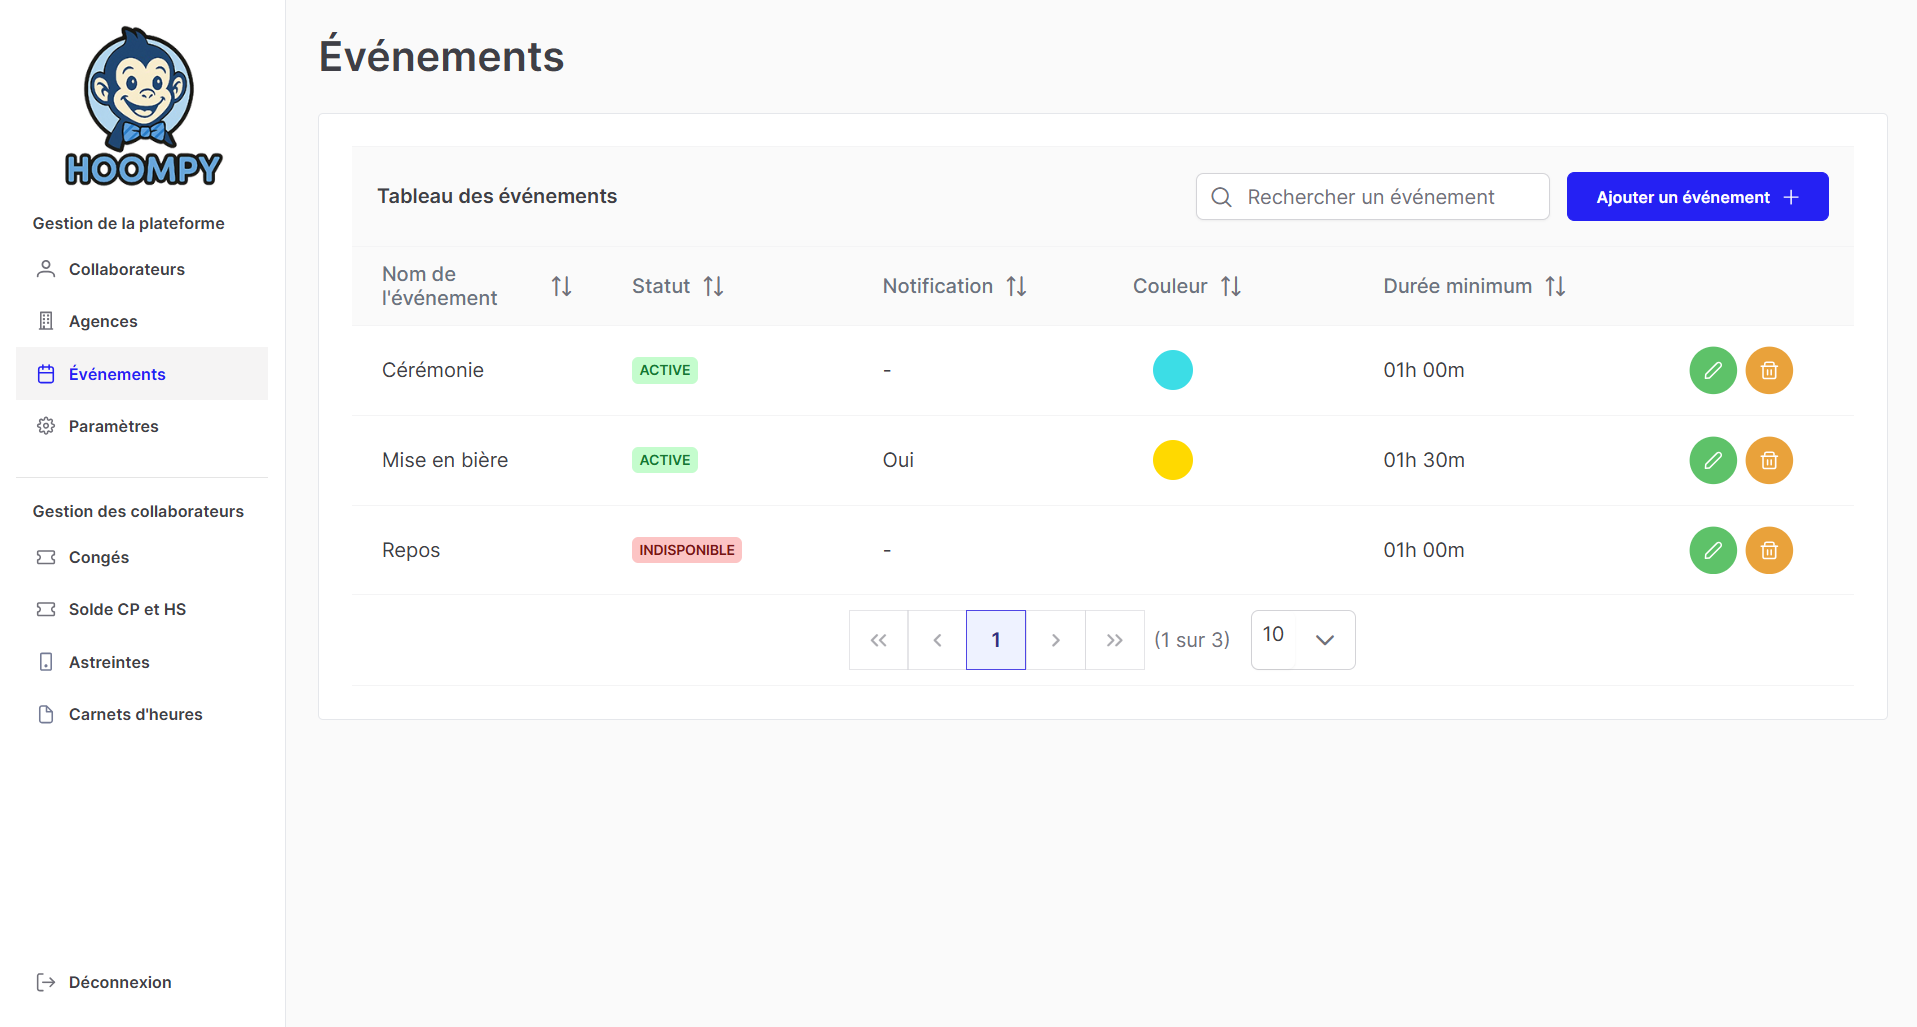Delete the Cérémonie event with trash icon
This screenshot has width=1917, height=1027.
tap(1768, 370)
